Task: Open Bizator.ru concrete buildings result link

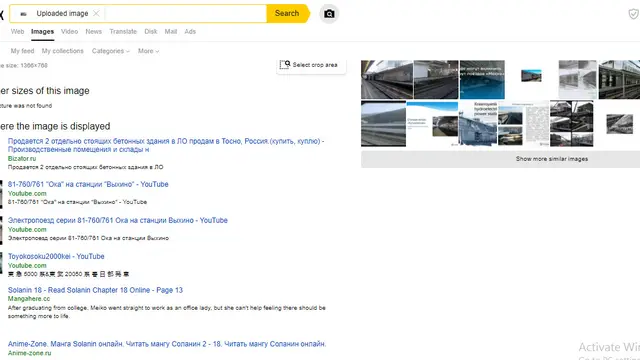Action: pos(166,145)
